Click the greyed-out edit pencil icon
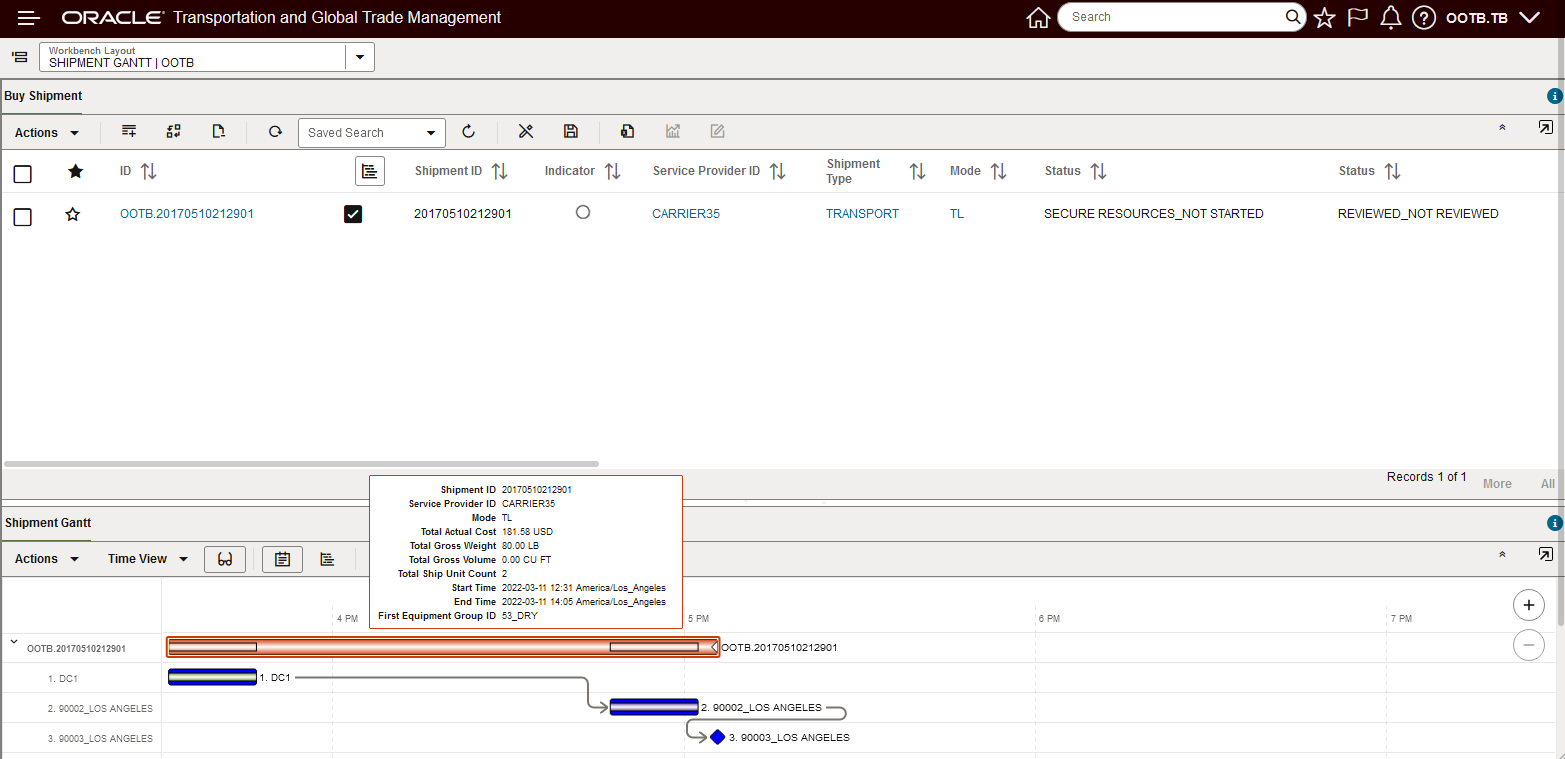 click(x=717, y=131)
